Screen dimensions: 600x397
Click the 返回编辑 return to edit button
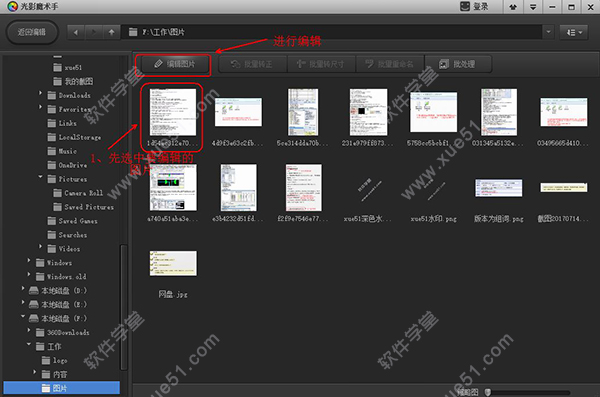[32, 32]
